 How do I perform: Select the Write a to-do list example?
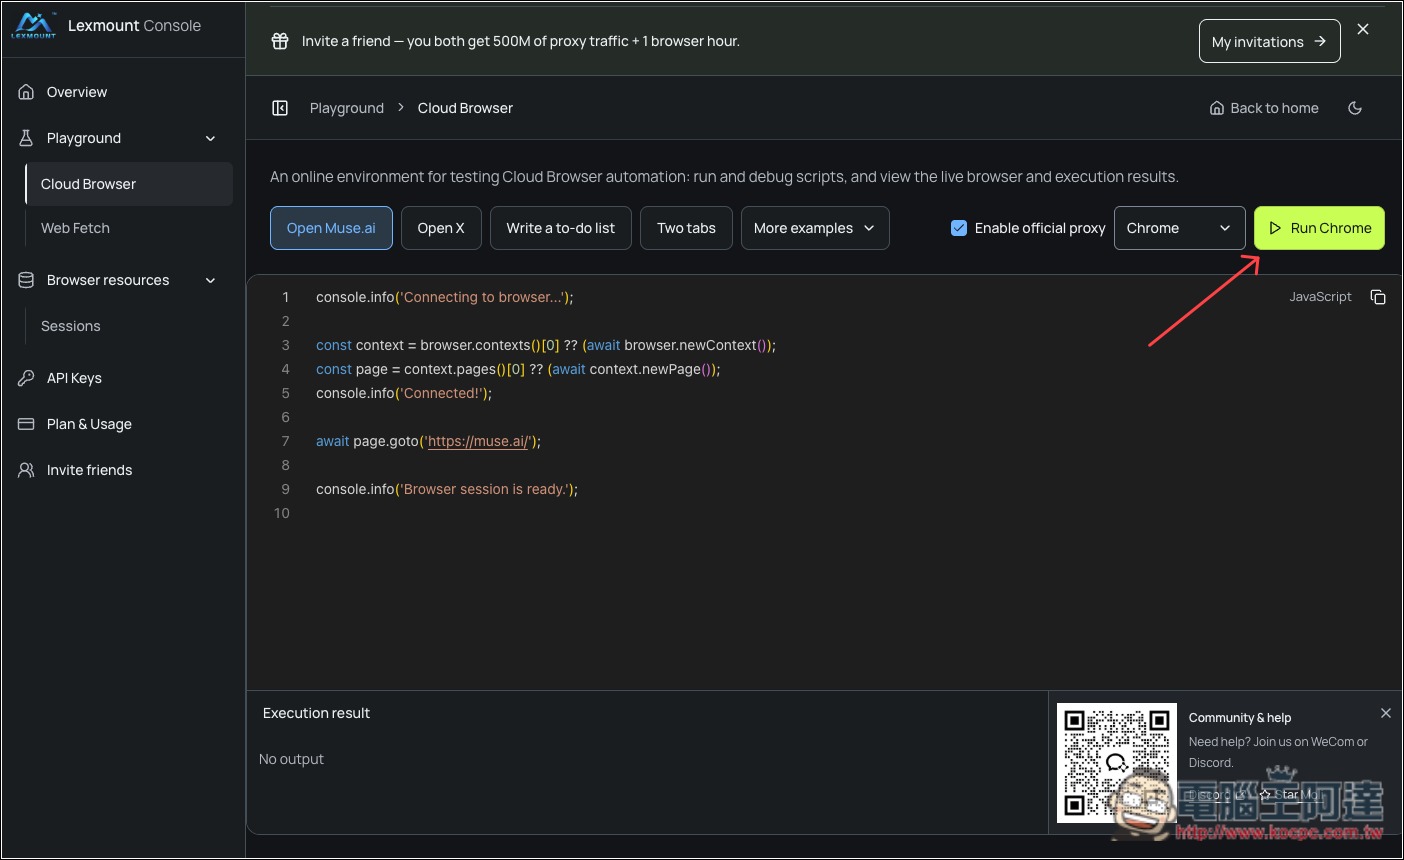click(561, 228)
